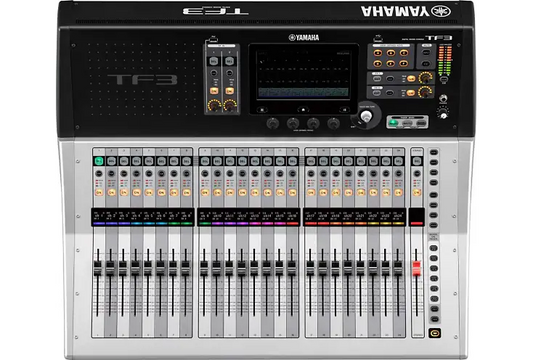Click the rightmost gray key in the silver panel

(x=421, y=123)
